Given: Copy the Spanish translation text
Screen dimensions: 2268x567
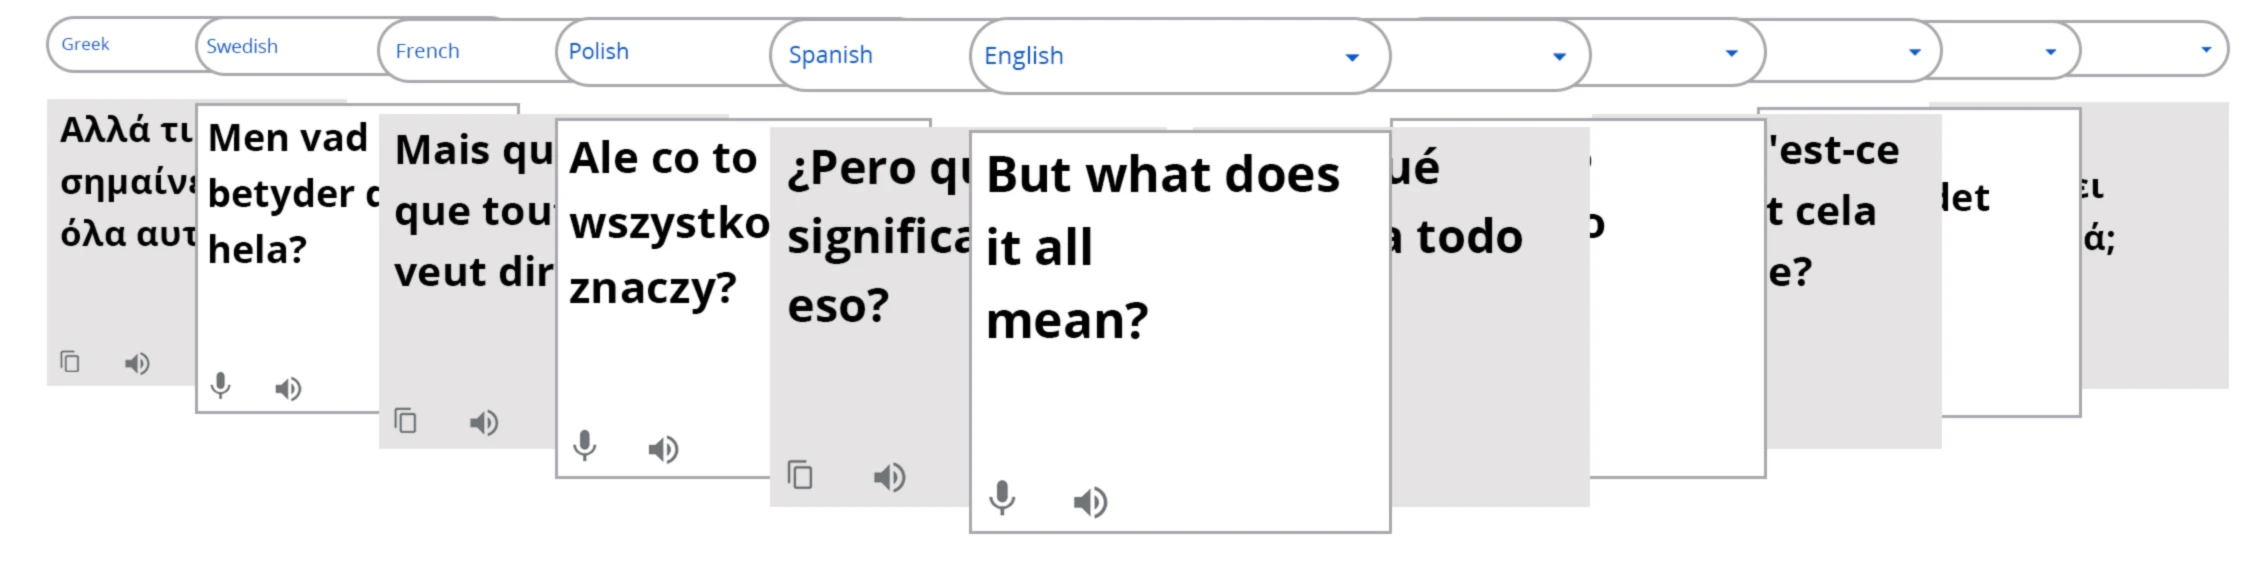Looking at the screenshot, I should tap(800, 474).
